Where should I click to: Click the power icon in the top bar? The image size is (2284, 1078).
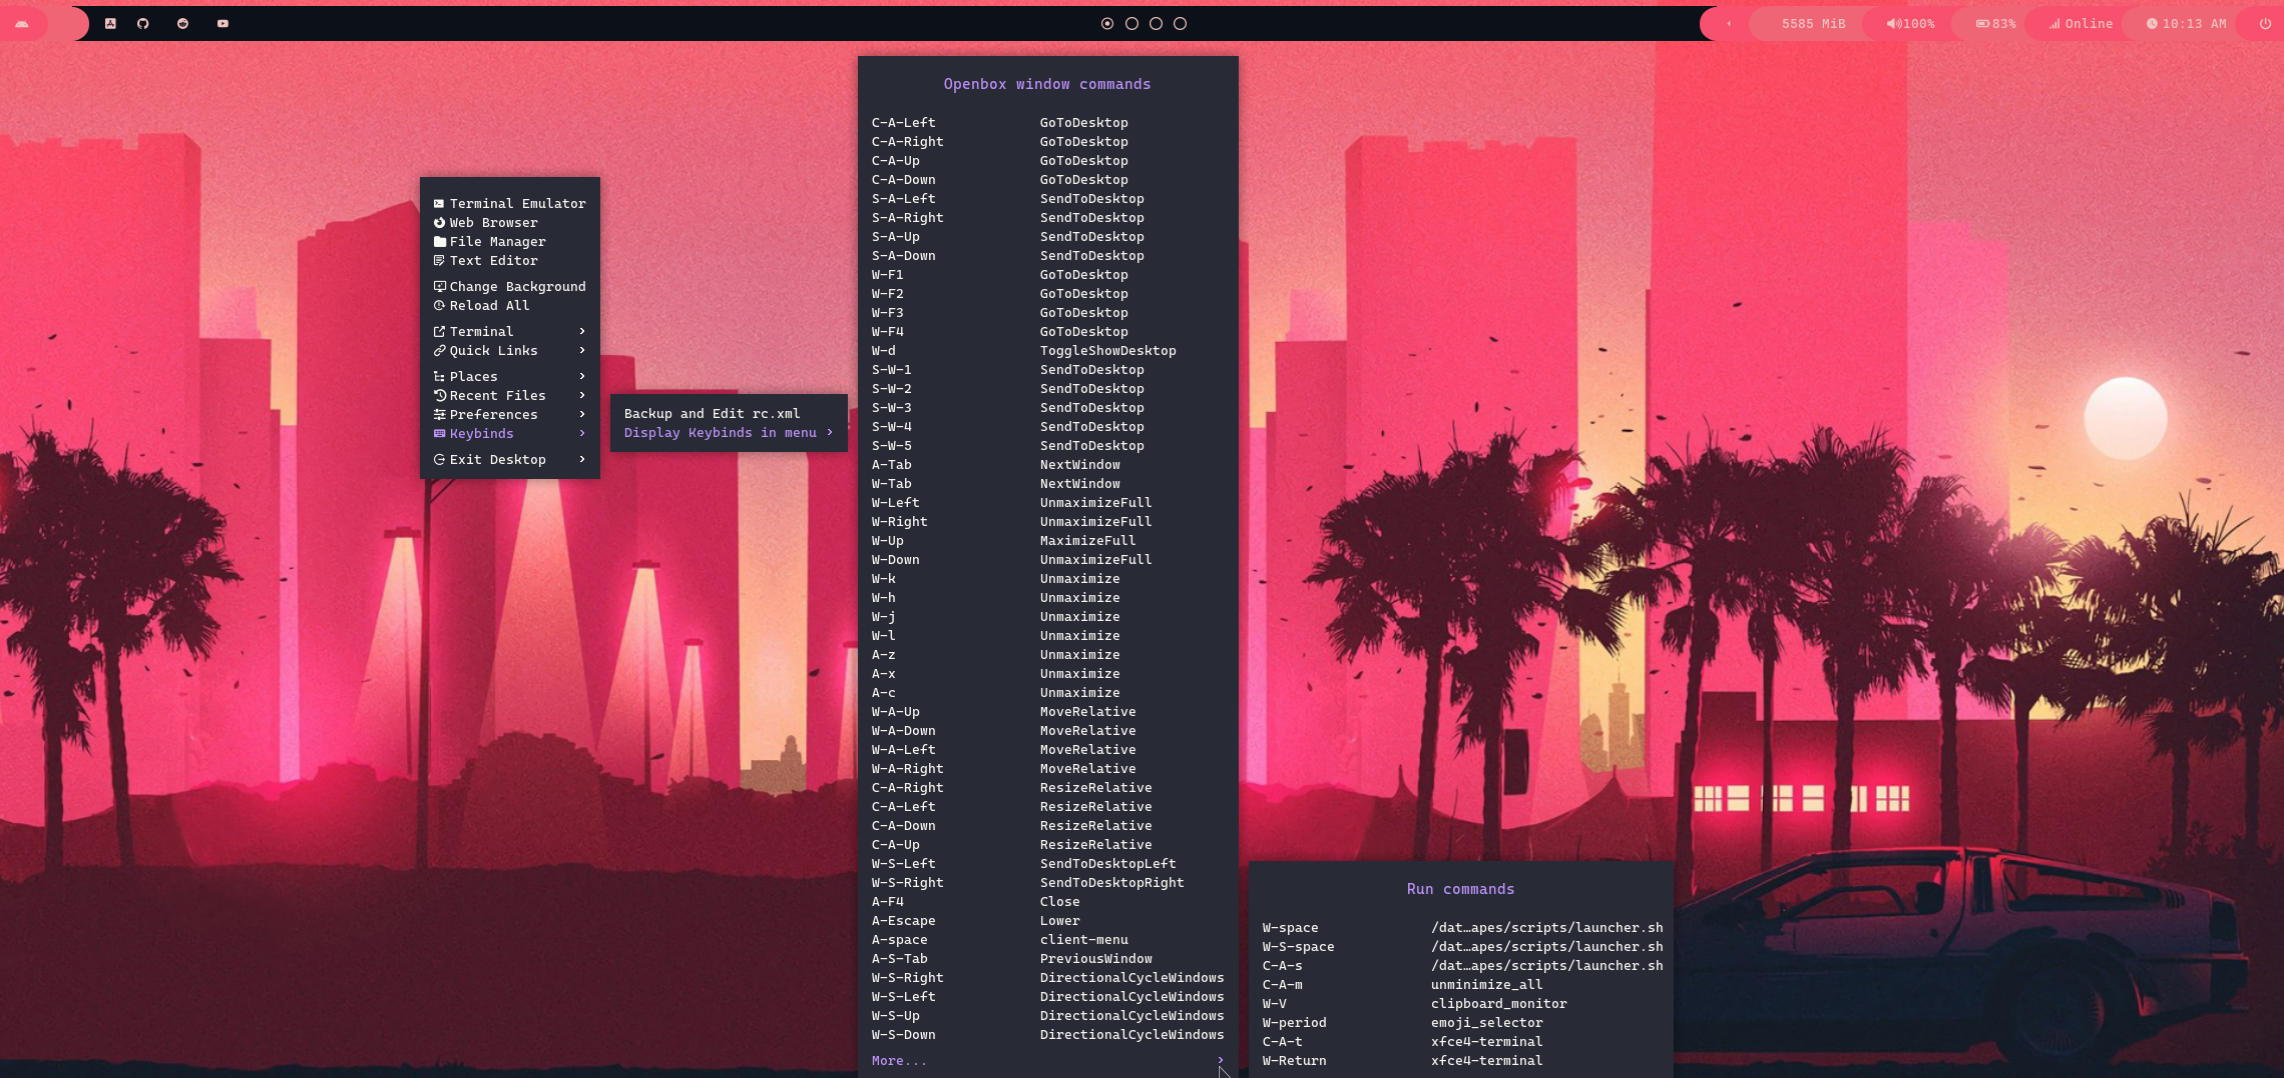(x=2265, y=23)
